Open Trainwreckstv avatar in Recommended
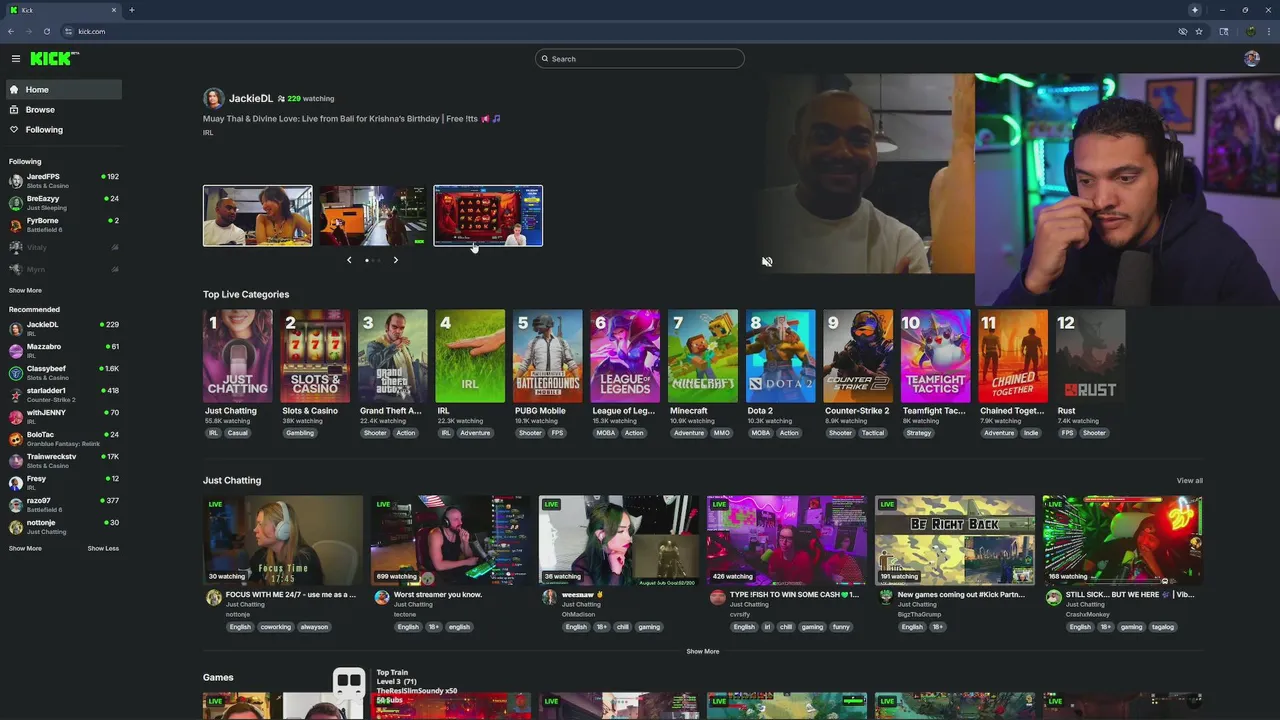 [16, 461]
